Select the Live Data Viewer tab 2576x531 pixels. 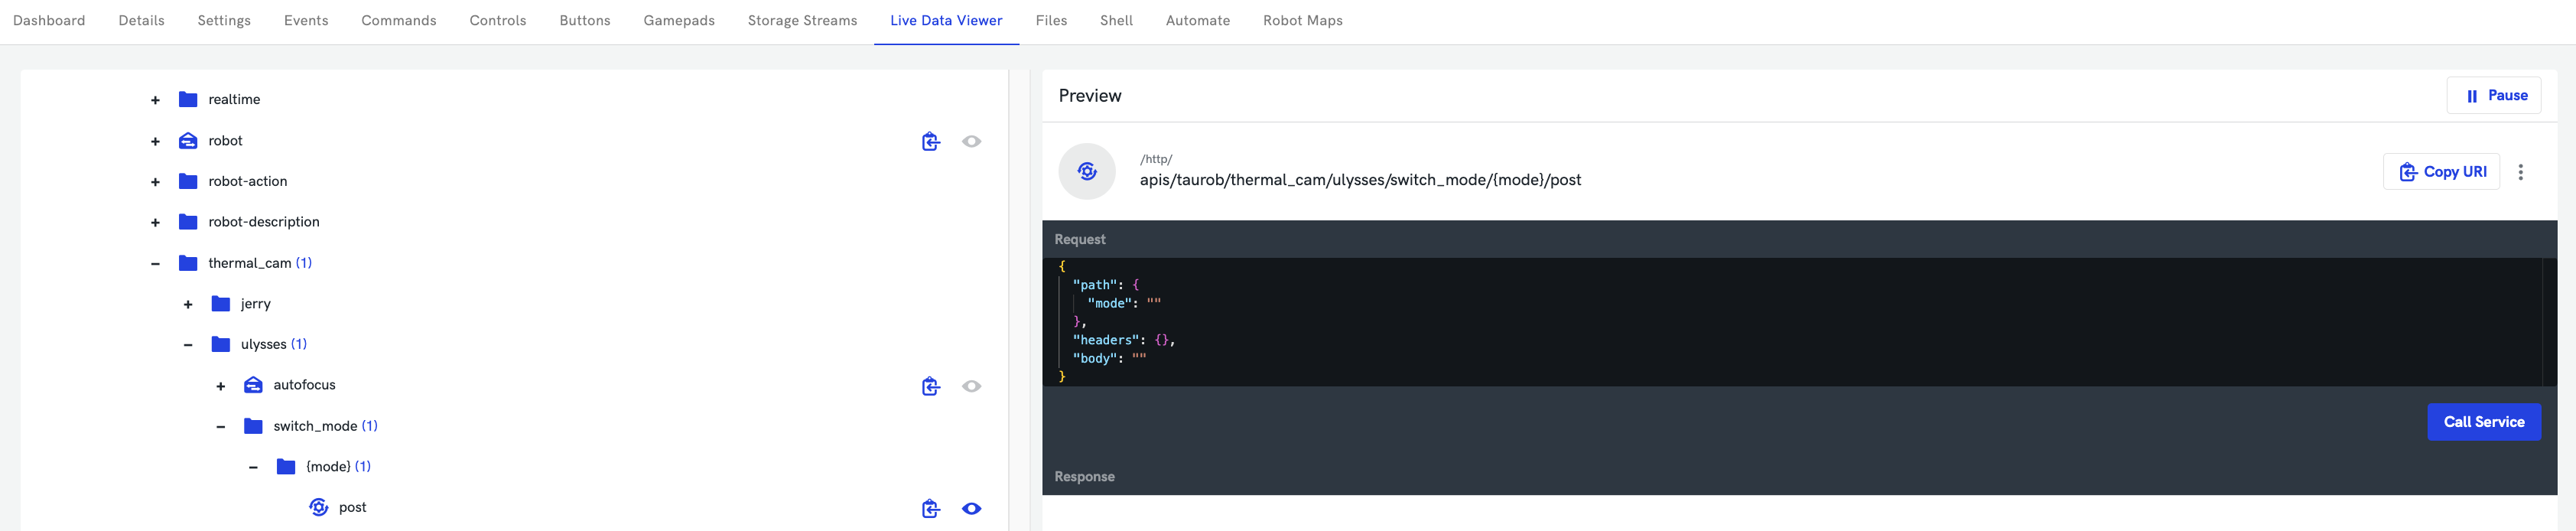tap(946, 20)
